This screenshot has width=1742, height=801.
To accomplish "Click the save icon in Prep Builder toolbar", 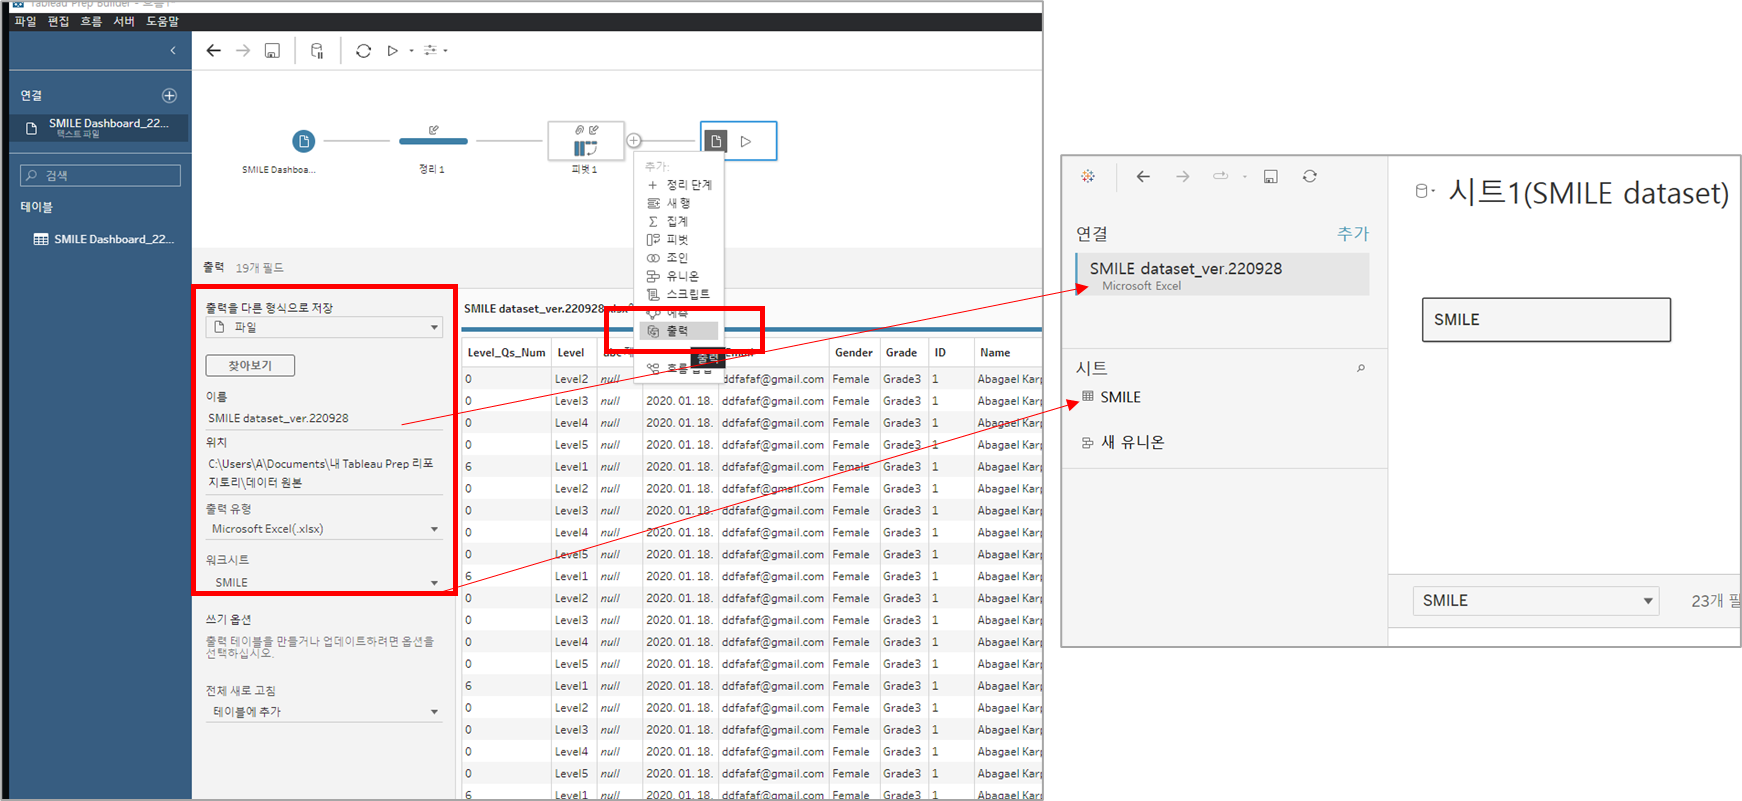I will coord(272,51).
